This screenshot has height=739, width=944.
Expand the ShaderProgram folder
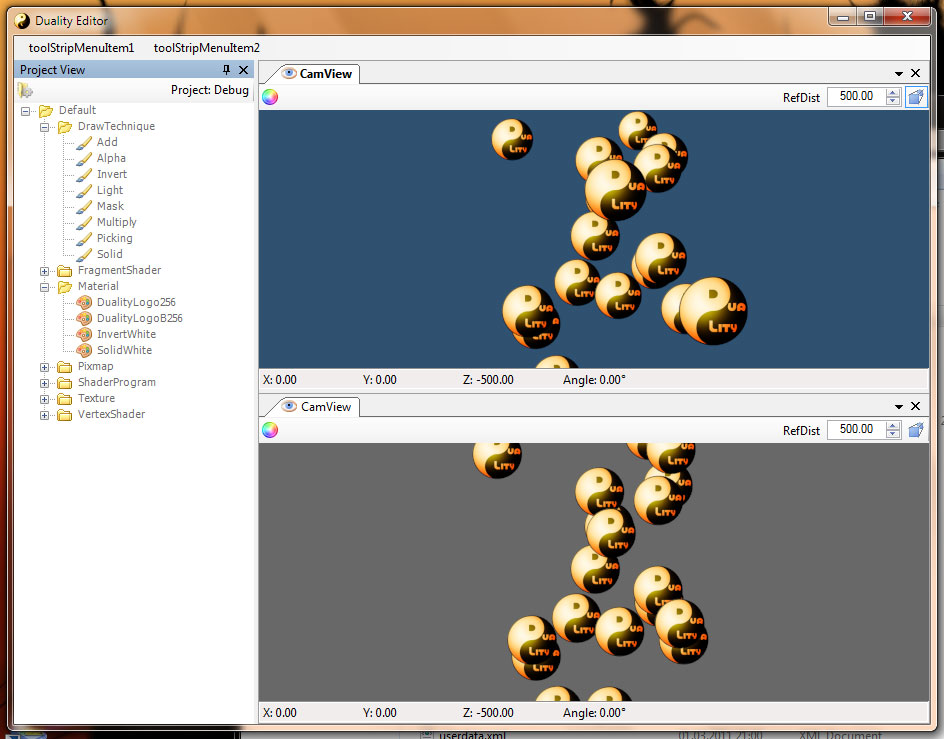[45, 383]
